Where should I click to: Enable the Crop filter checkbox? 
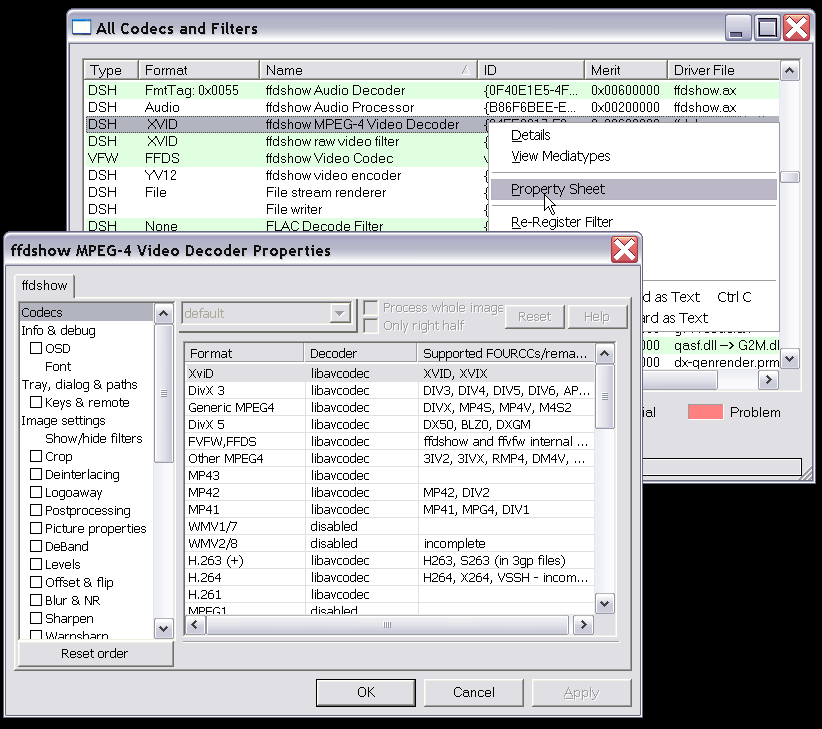pyautogui.click(x=36, y=456)
